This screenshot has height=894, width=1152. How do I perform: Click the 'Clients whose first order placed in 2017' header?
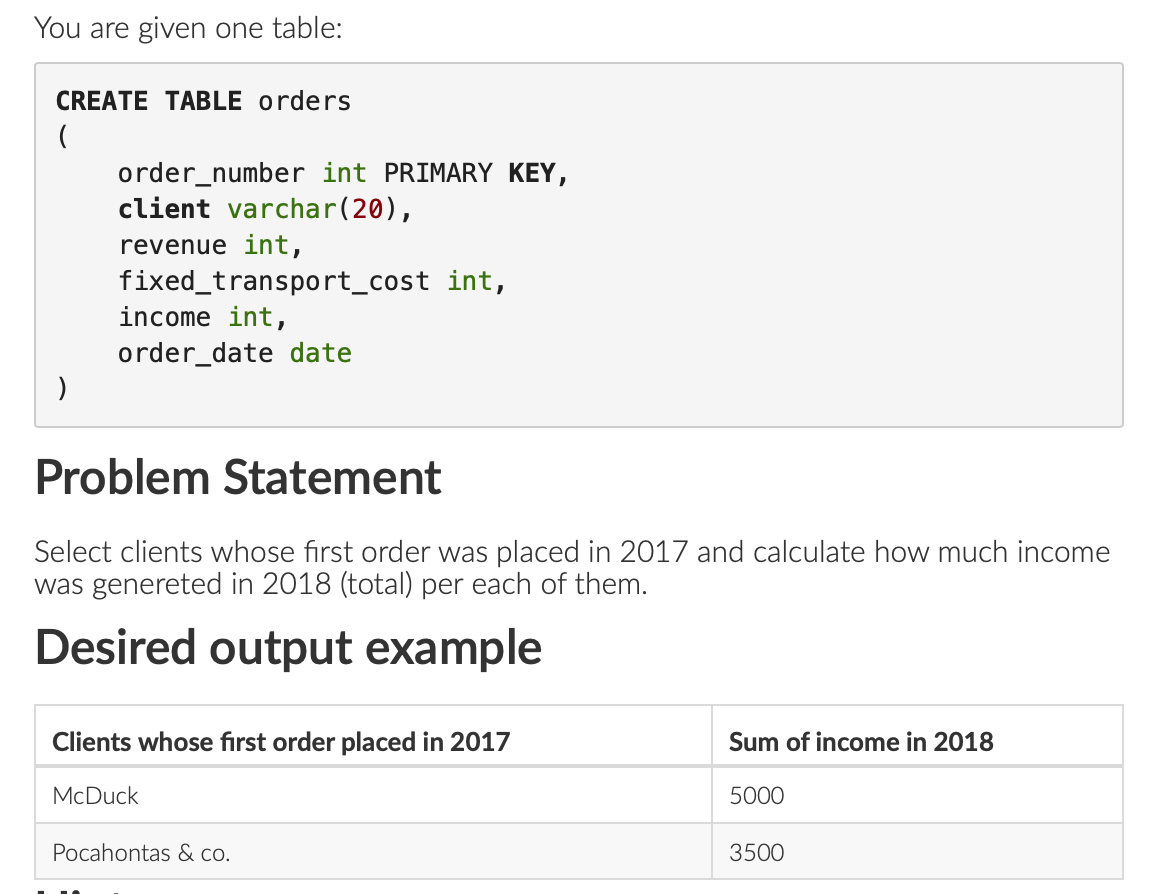click(x=279, y=742)
